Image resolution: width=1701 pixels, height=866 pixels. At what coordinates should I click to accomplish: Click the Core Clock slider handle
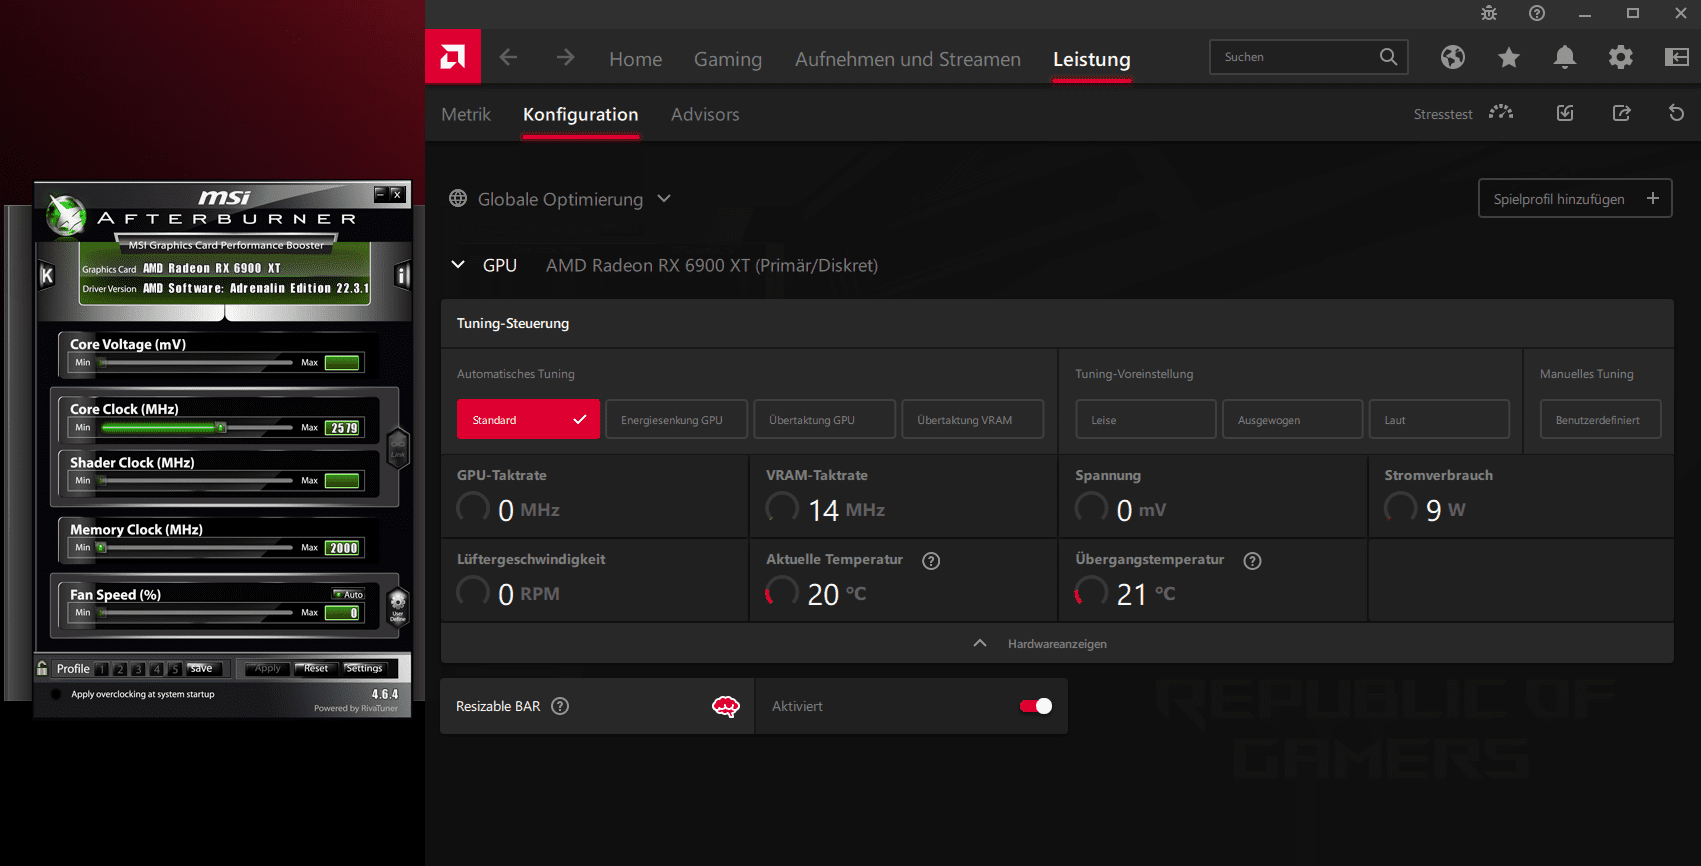pyautogui.click(x=221, y=428)
